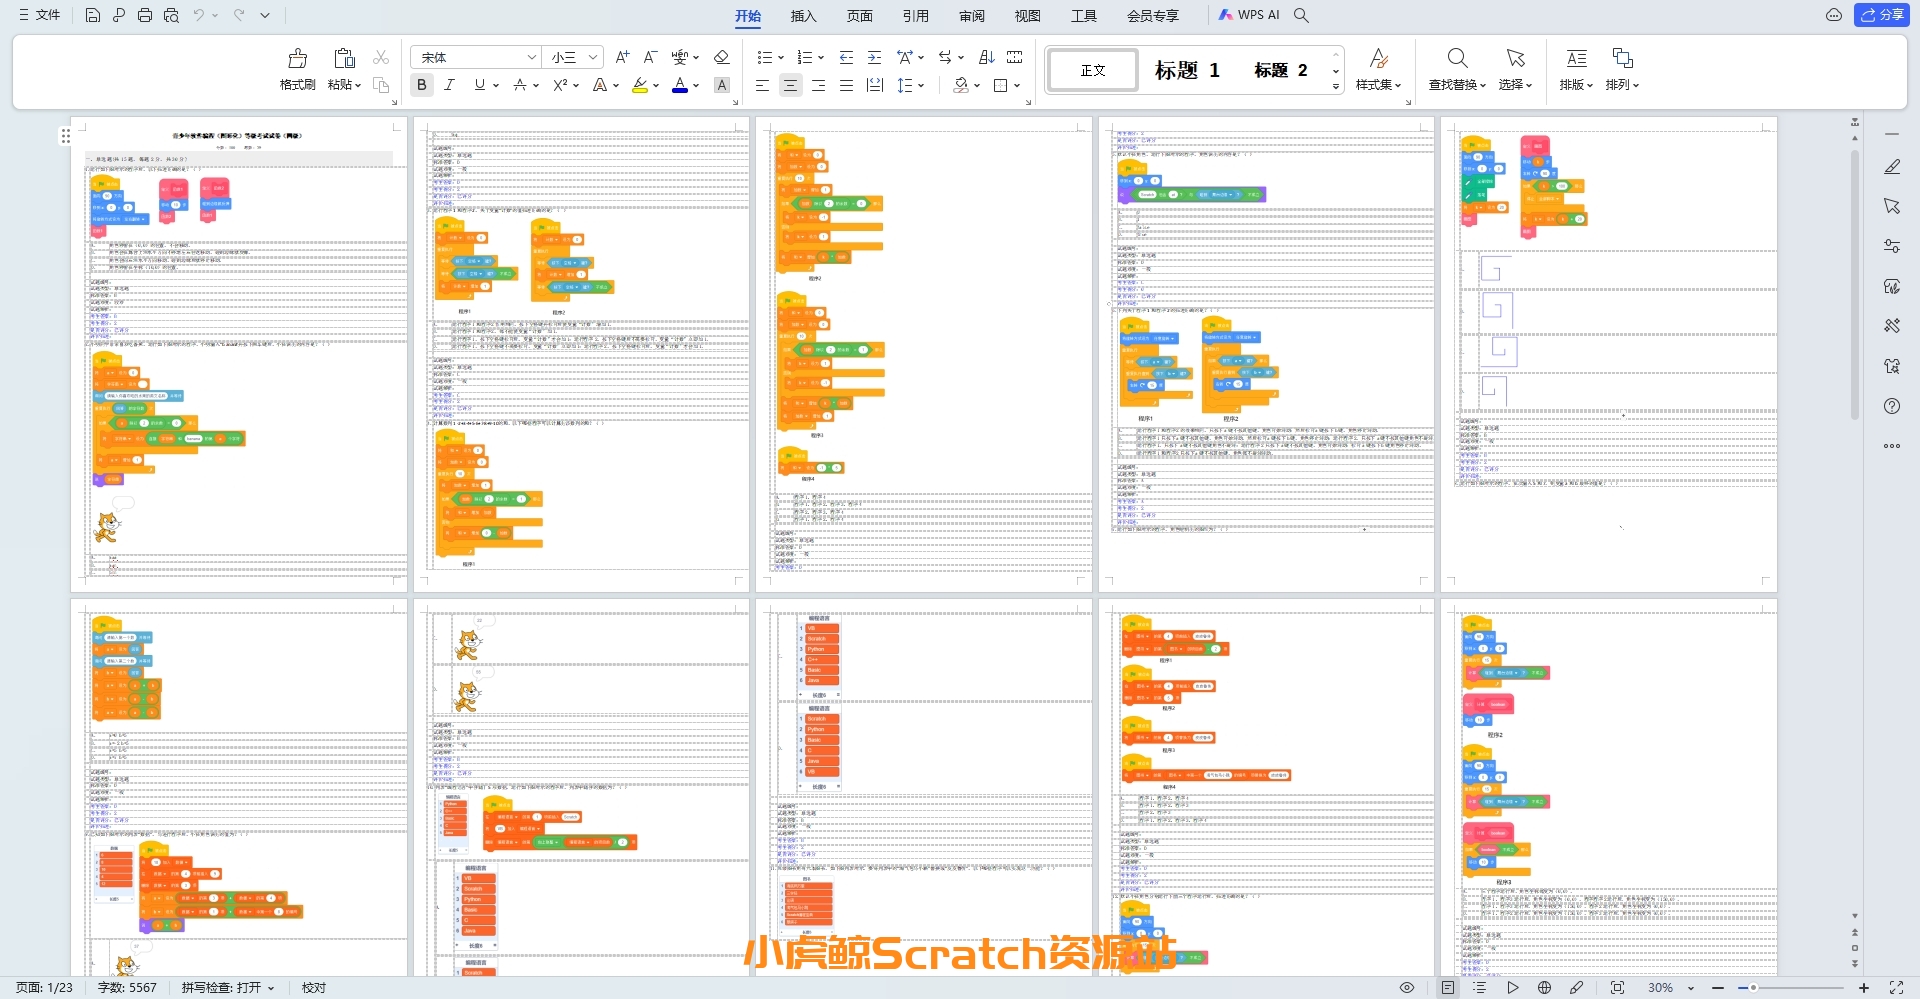Click the 分享 (Share) button

1882,15
